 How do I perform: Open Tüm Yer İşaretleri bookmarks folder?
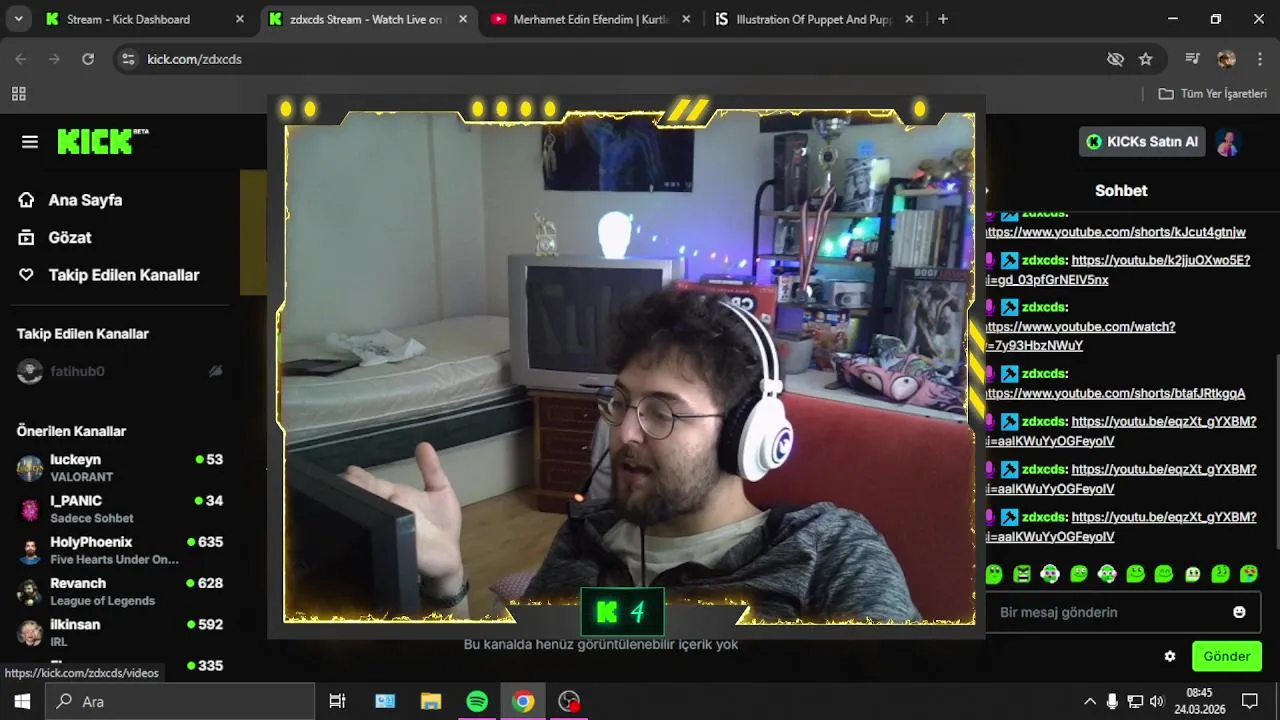click(x=1212, y=94)
